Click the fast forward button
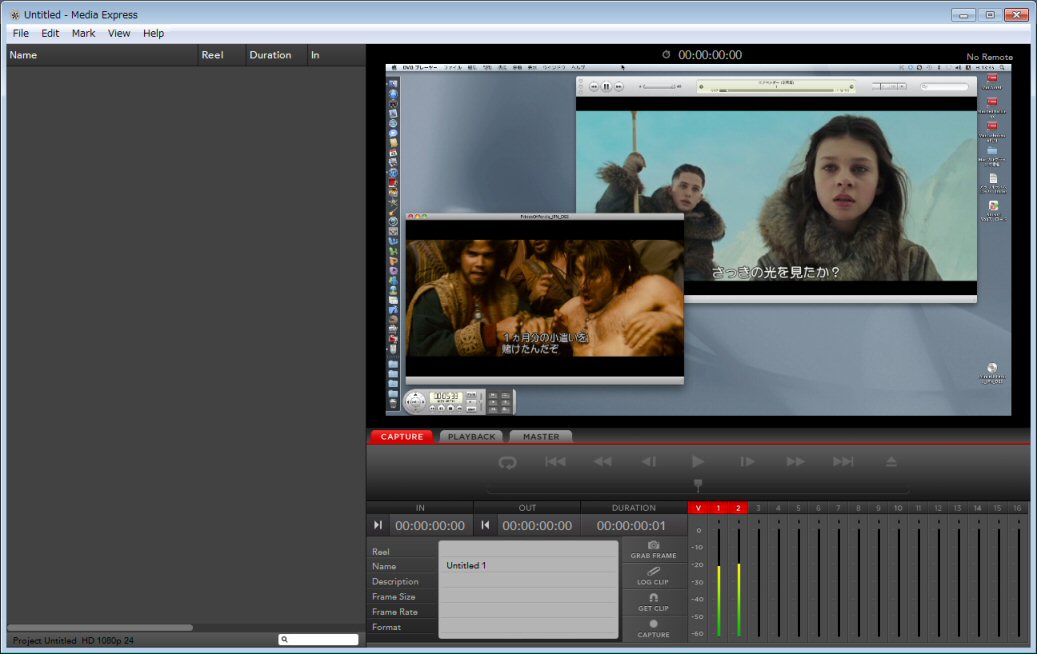1037x654 pixels. coord(796,462)
